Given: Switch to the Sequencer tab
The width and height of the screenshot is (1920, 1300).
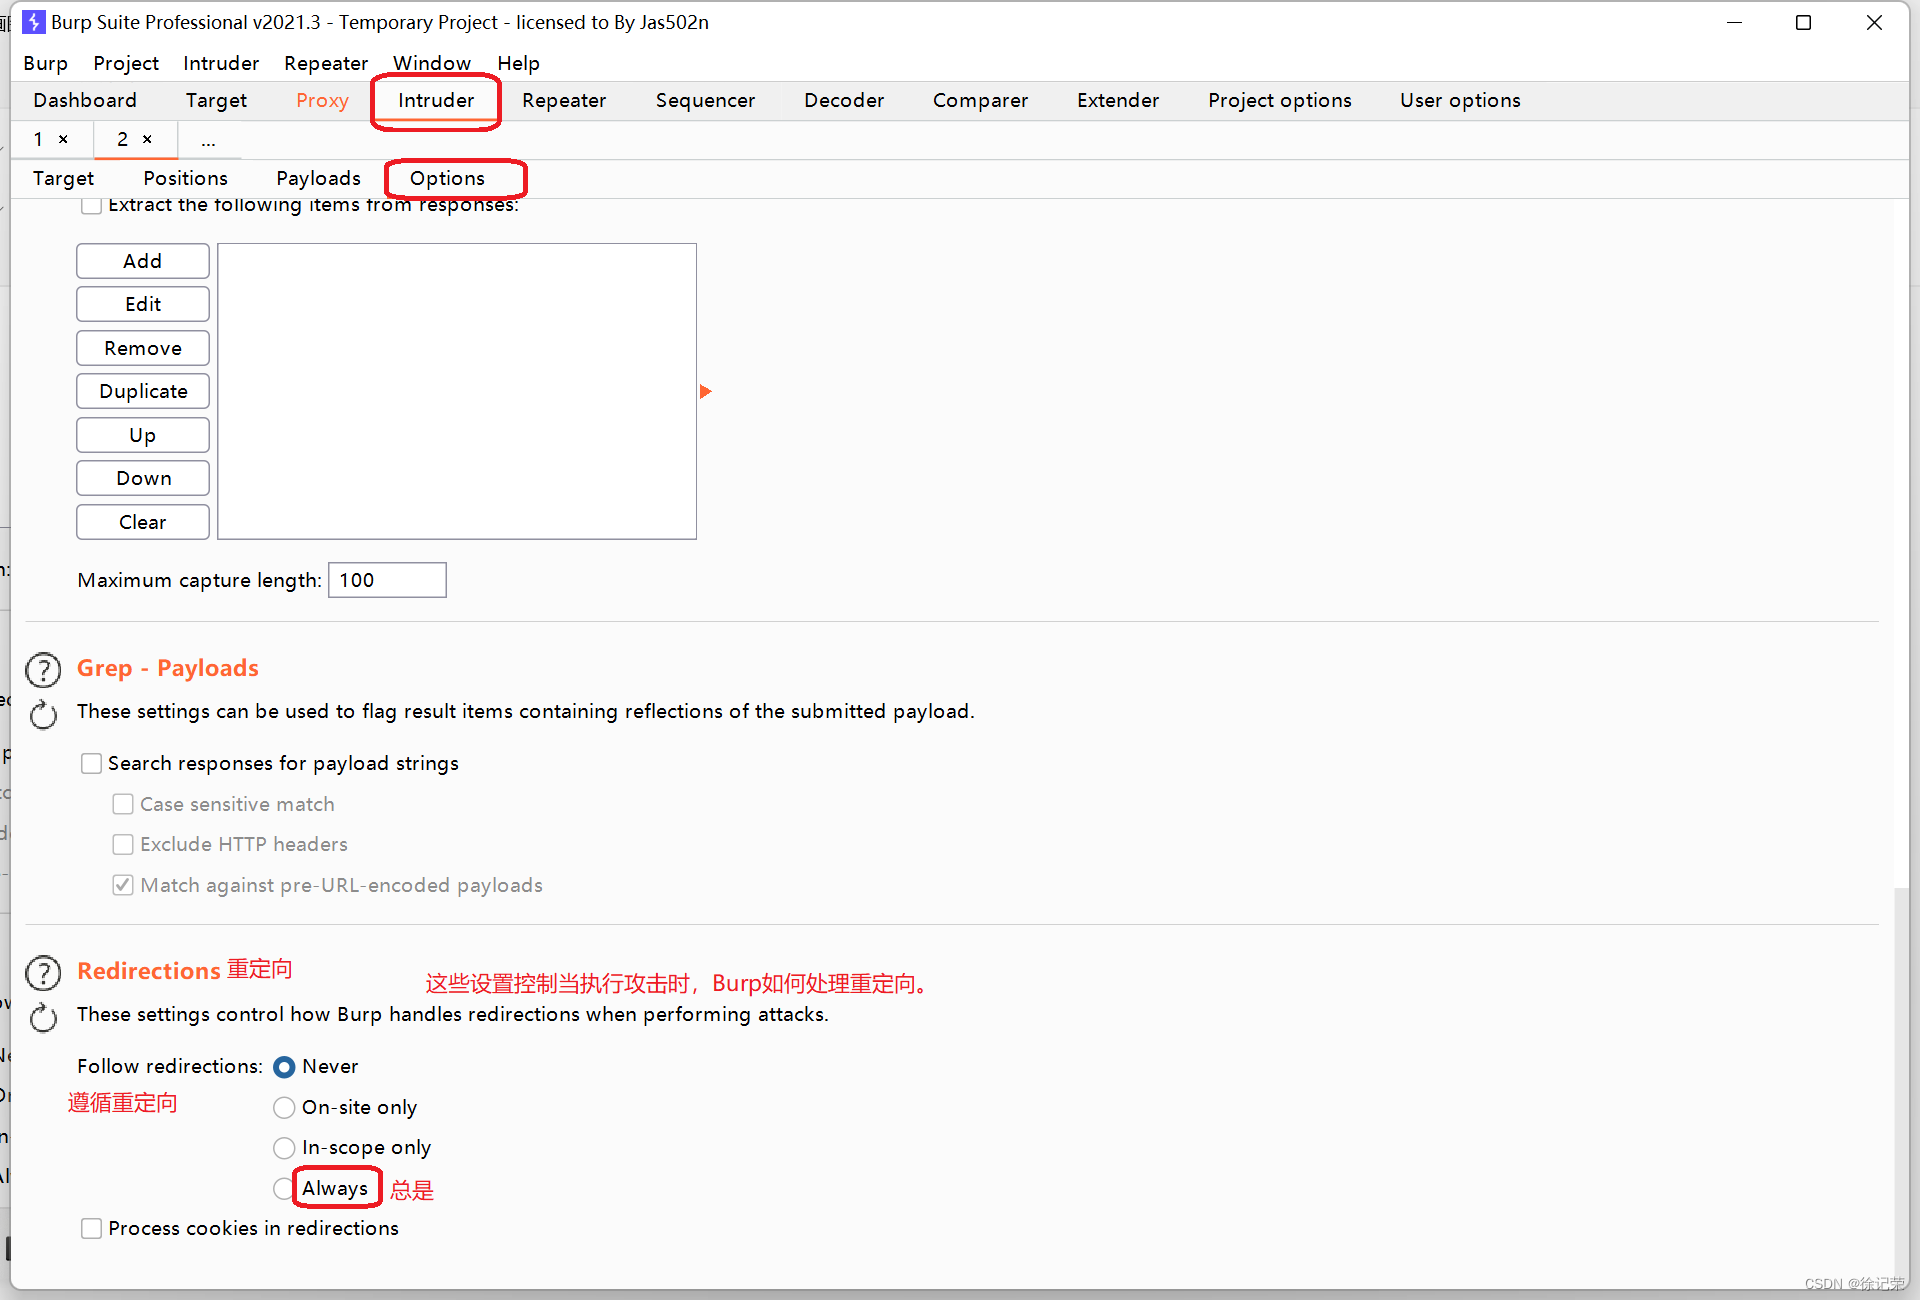Looking at the screenshot, I should point(705,100).
